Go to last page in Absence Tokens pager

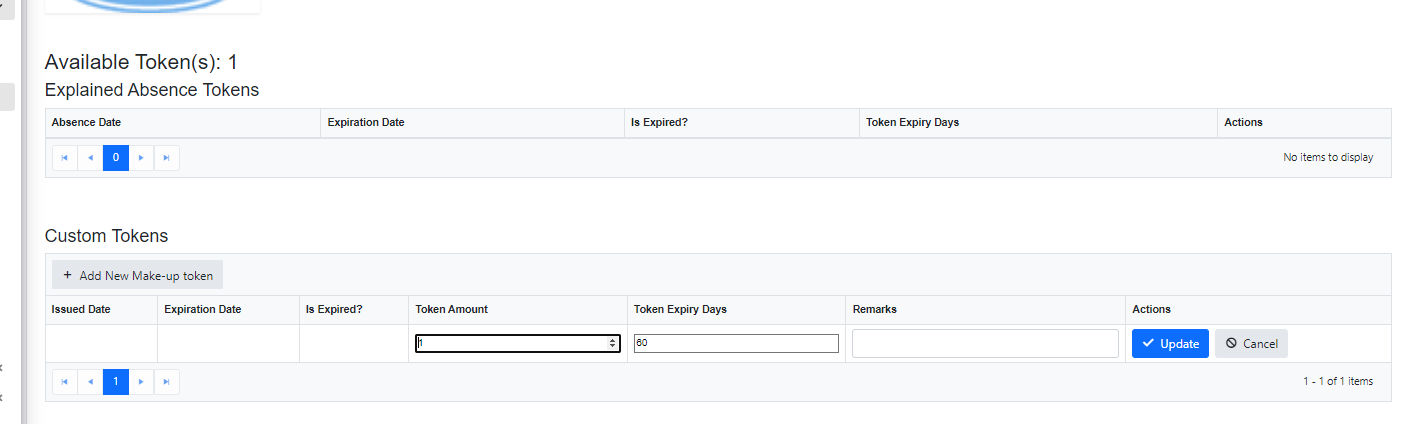(x=167, y=158)
